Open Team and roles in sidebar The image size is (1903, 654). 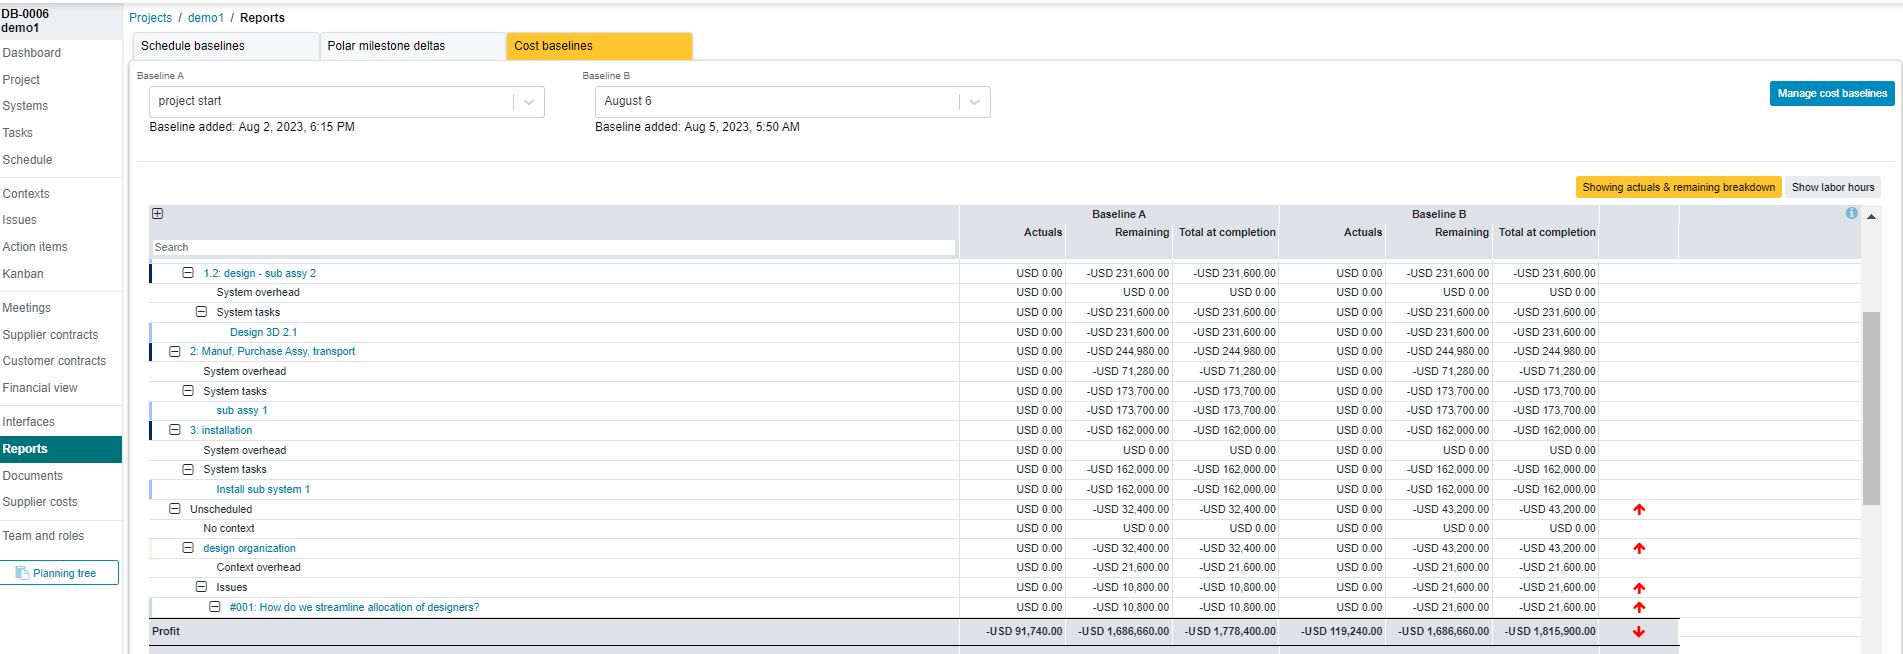pos(43,536)
